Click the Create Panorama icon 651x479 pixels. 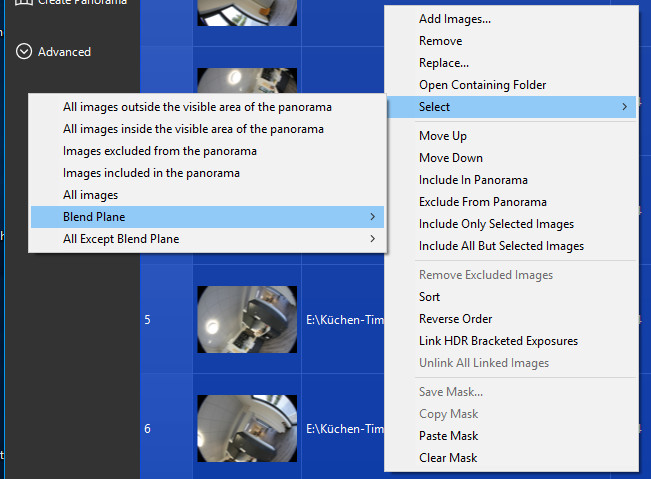(24, 3)
